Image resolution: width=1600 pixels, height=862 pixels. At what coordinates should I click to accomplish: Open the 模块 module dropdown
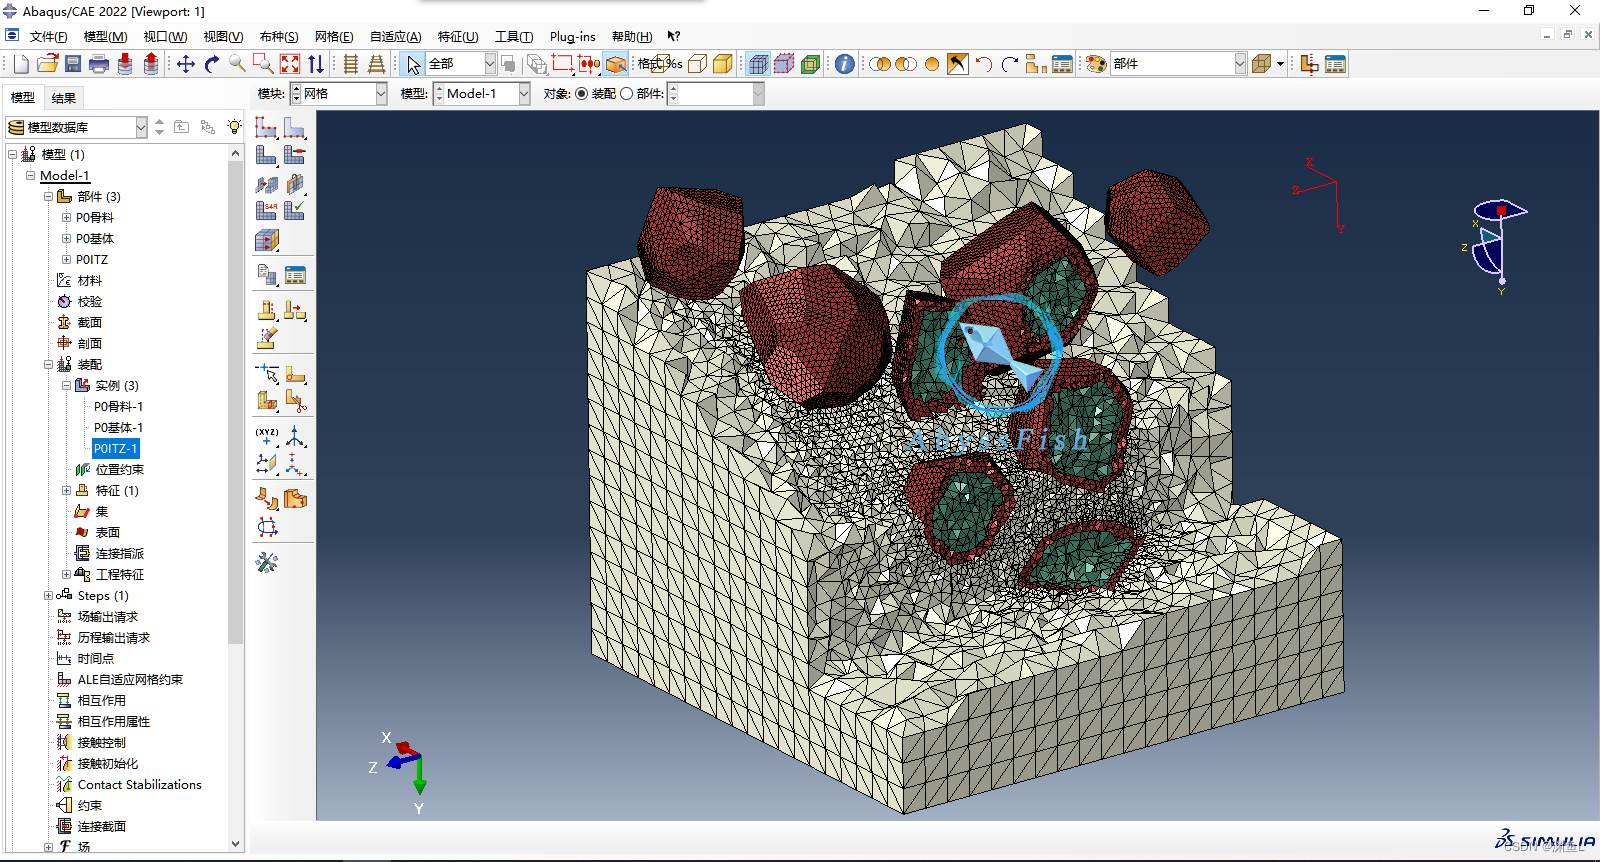(x=339, y=94)
